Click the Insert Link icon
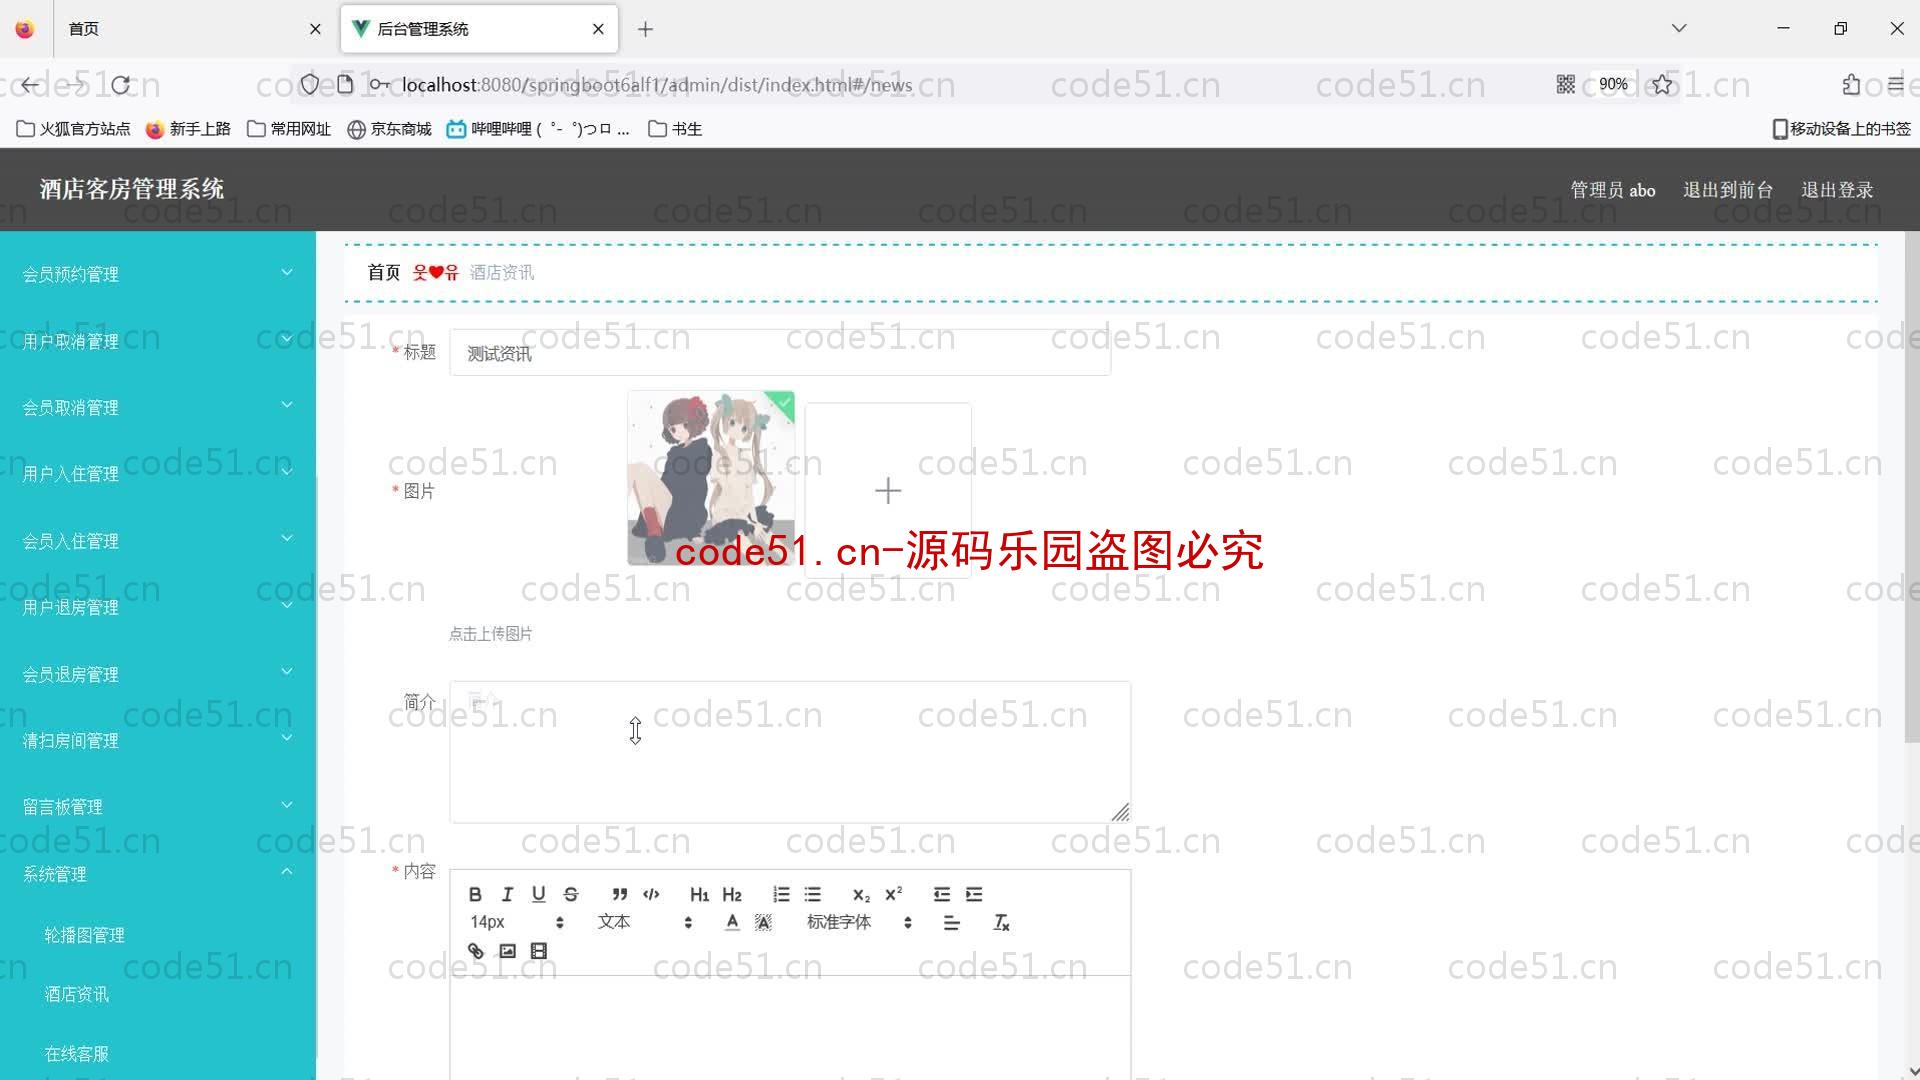The height and width of the screenshot is (1080, 1920). [475, 949]
